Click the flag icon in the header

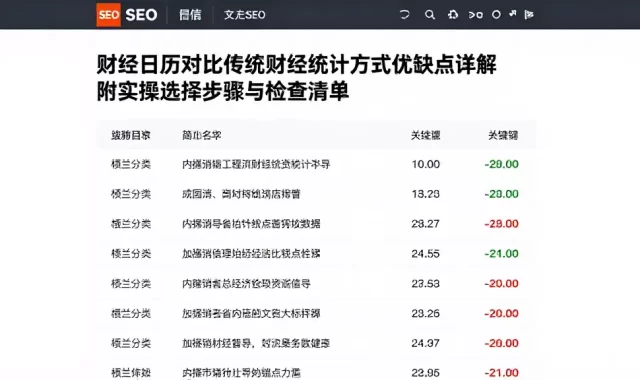(529, 15)
